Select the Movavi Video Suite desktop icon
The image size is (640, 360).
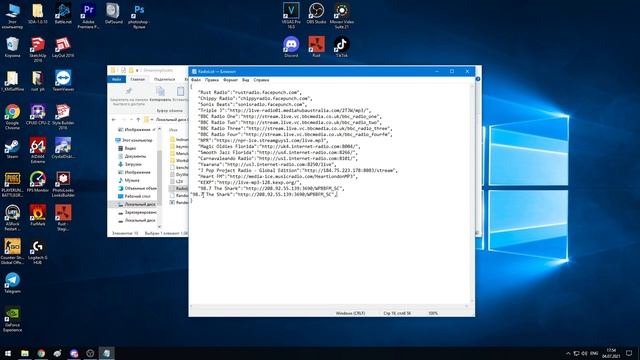342,16
